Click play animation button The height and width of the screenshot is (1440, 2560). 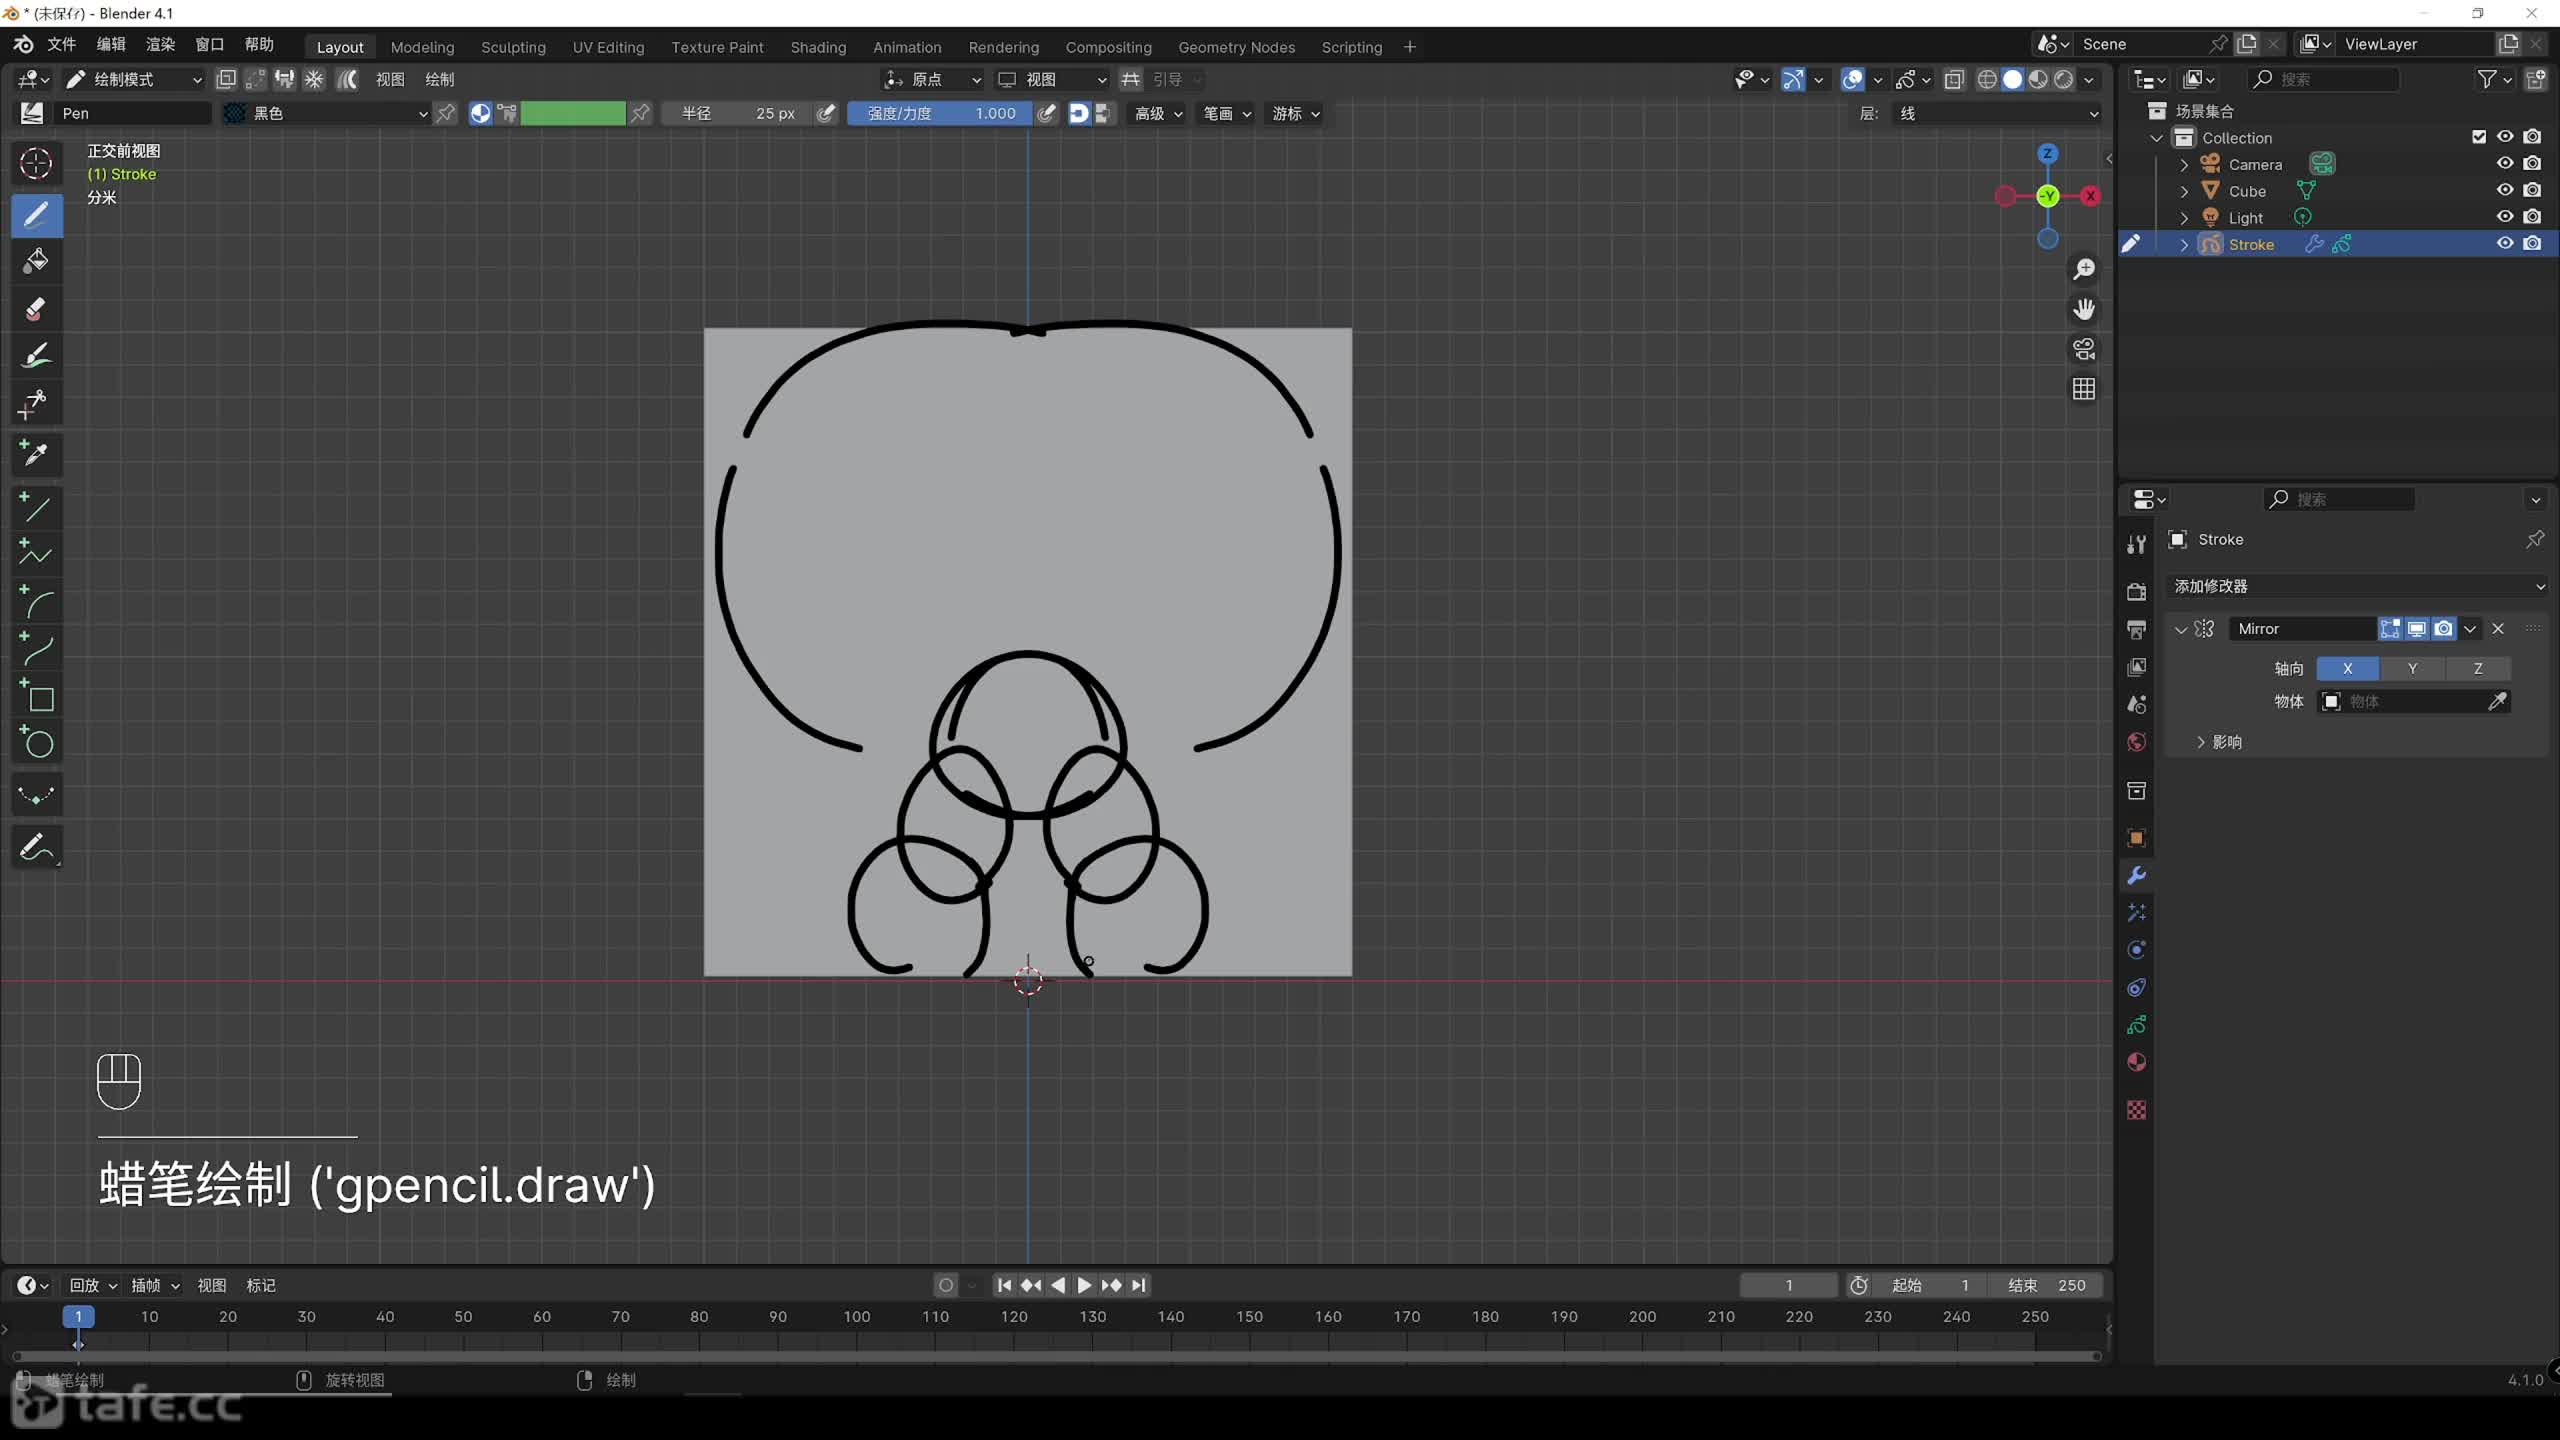pos(1084,1285)
